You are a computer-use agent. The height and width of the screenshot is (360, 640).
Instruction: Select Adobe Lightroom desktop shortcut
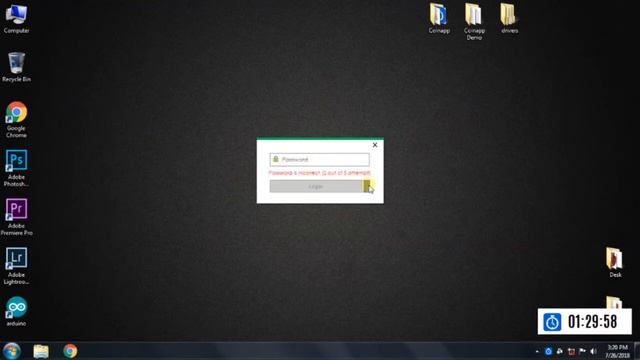pyautogui.click(x=16, y=266)
